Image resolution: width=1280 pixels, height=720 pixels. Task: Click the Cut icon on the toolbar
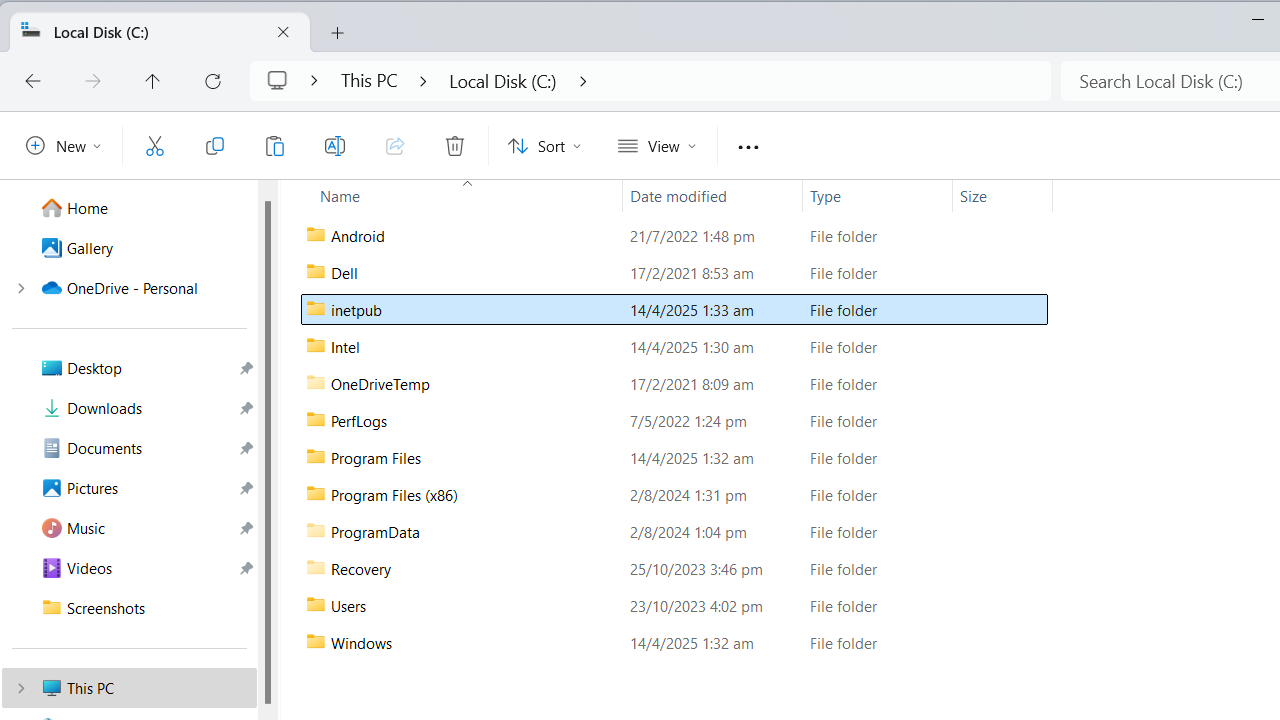(155, 146)
